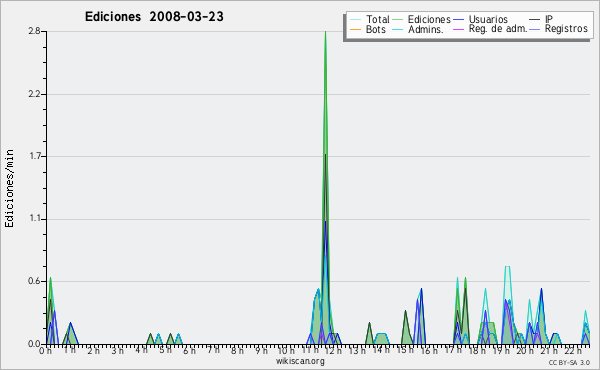Click the '16 h' x-axis label

[429, 351]
